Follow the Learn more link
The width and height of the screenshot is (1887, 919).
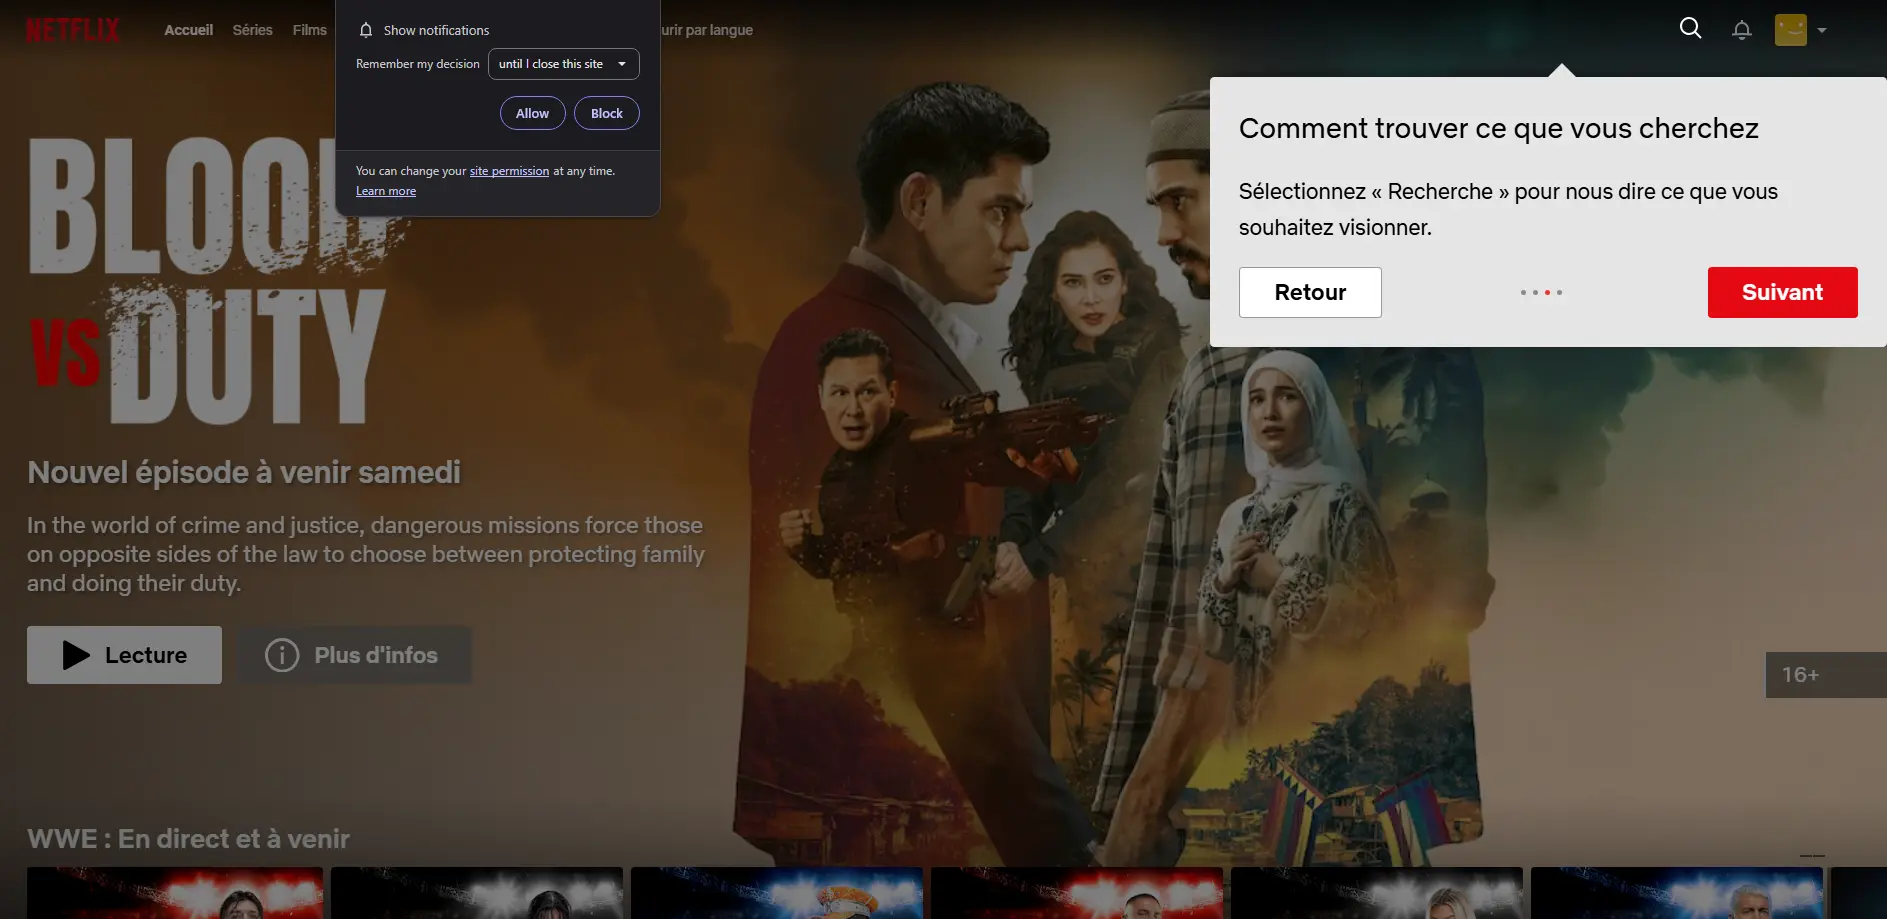(386, 191)
